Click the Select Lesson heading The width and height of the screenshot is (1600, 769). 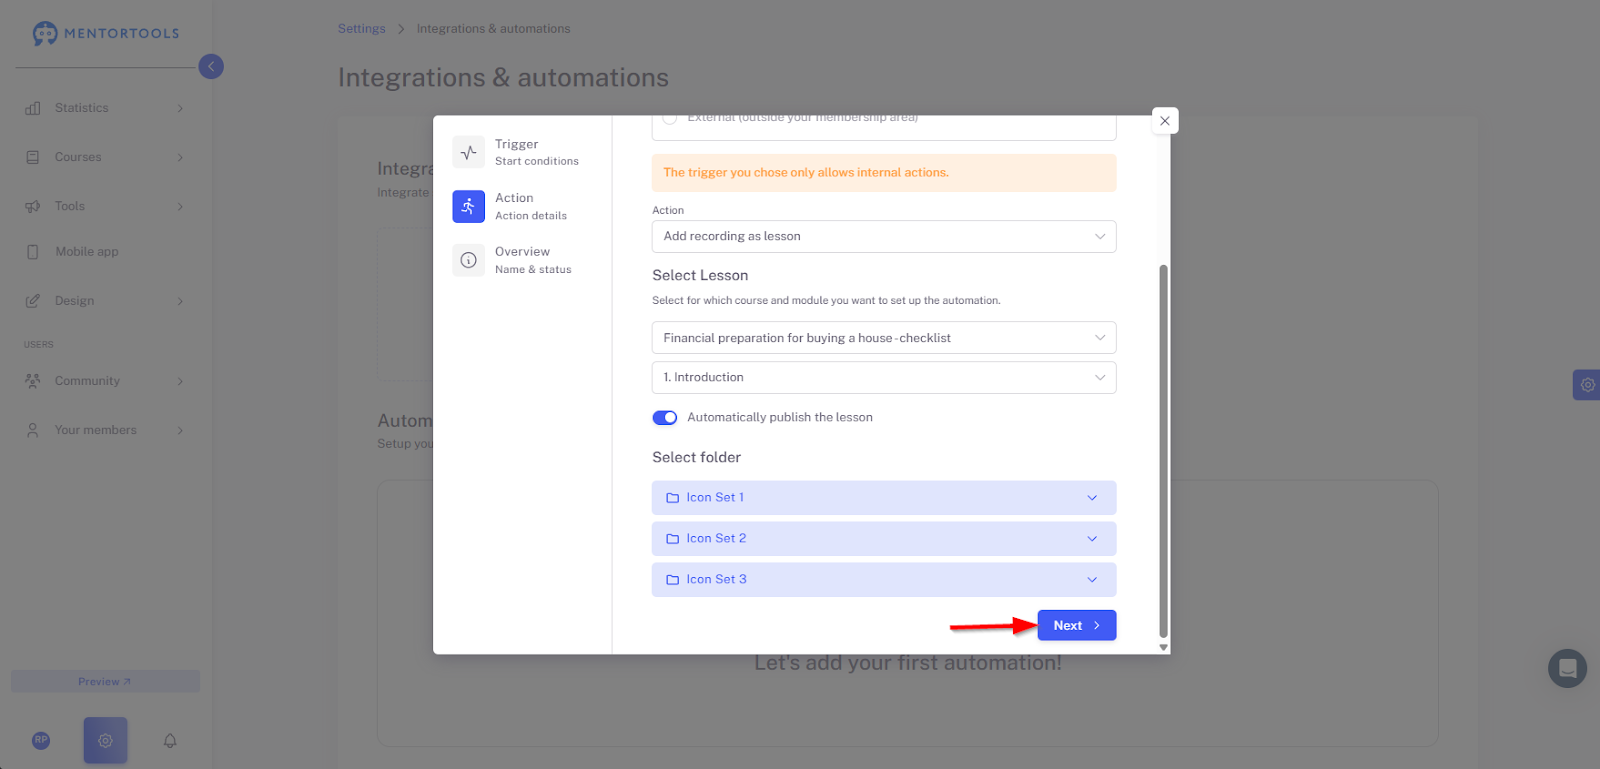(x=700, y=276)
